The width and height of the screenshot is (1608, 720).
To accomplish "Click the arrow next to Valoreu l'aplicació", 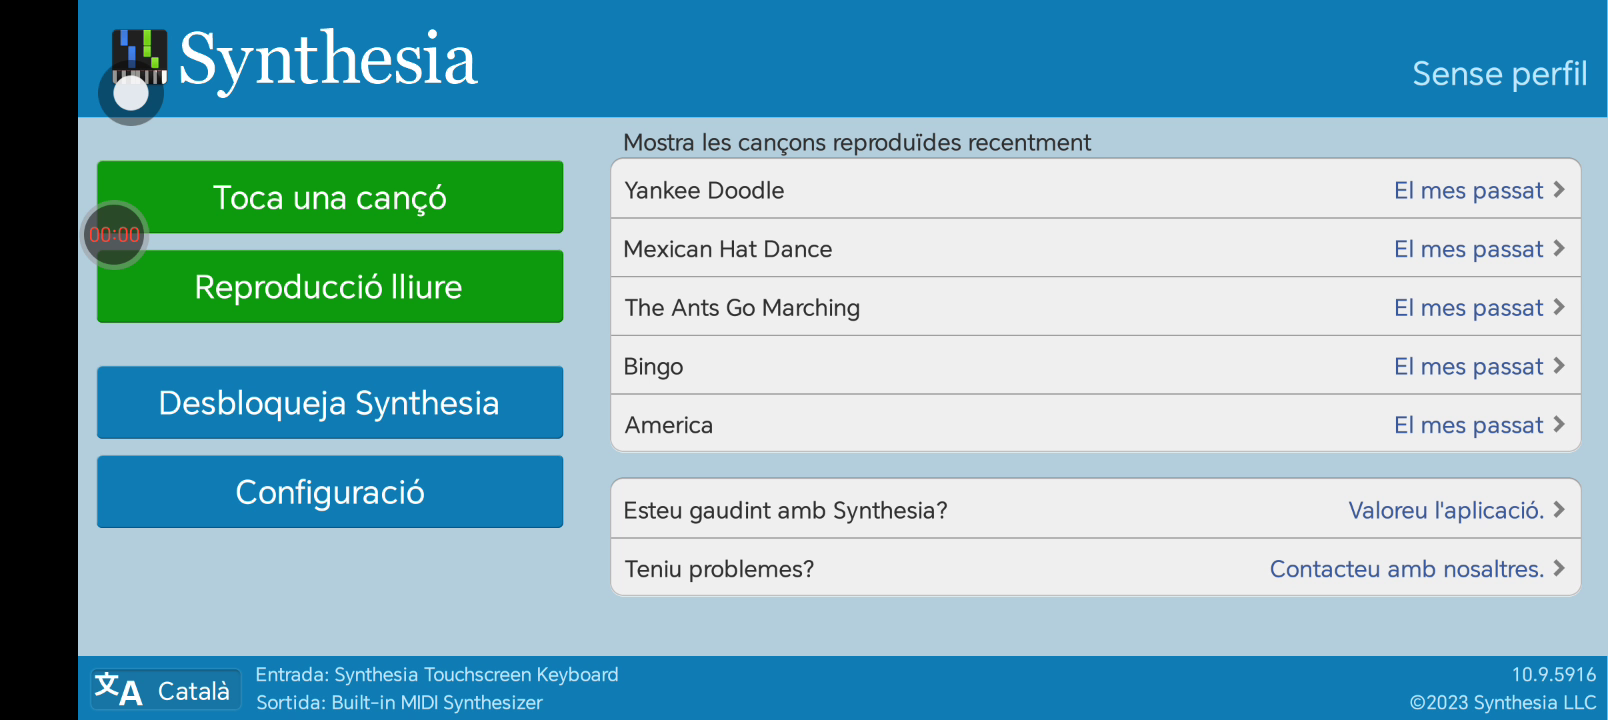I will point(1558,510).
